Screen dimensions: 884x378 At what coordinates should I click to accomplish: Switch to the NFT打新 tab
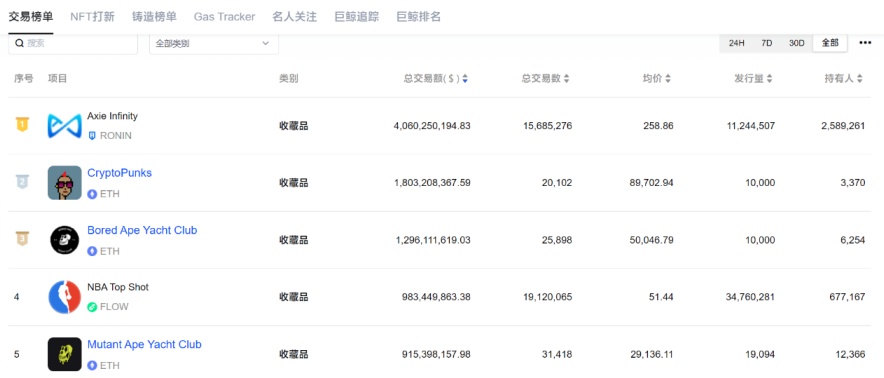[x=92, y=17]
